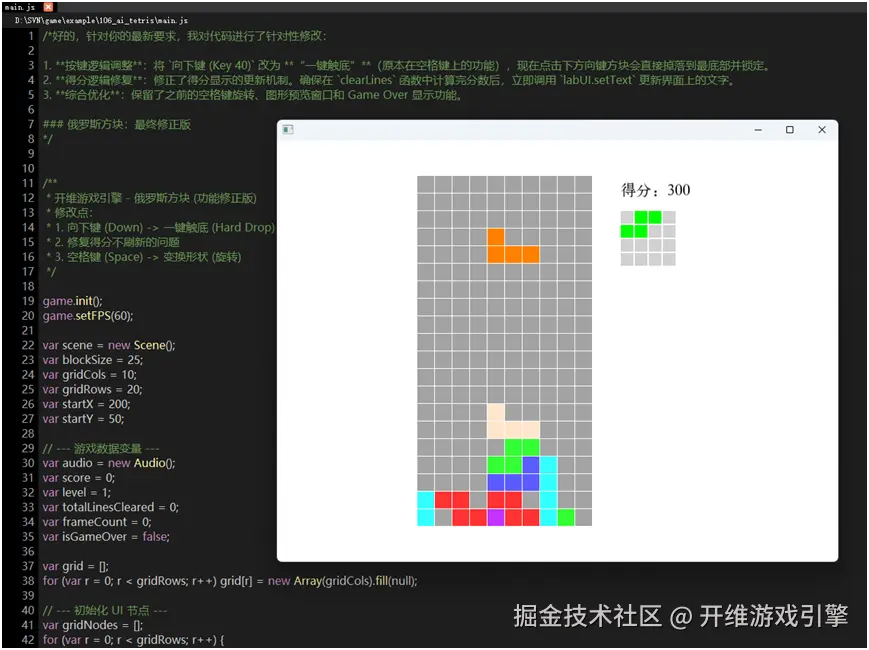The width and height of the screenshot is (869, 650).
Task: Click the close X icon on the Tetris window
Action: coord(822,130)
